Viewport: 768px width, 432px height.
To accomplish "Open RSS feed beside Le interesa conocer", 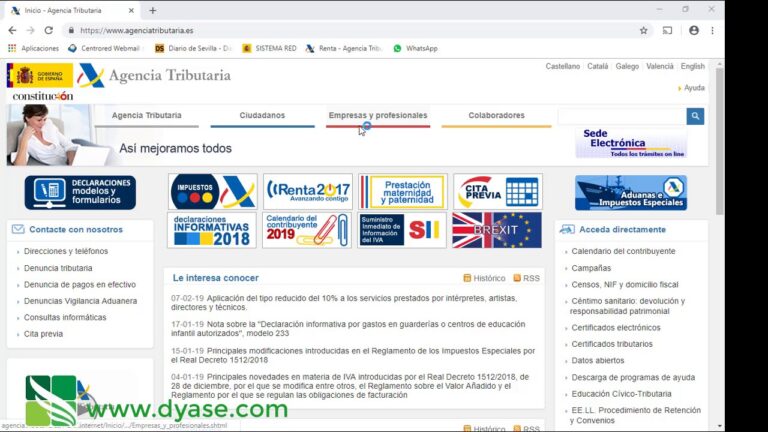I will [527, 278].
